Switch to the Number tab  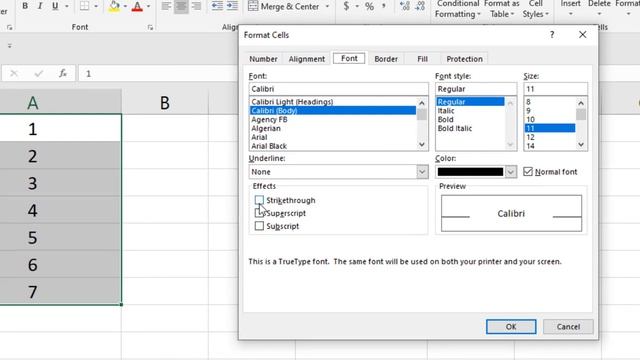click(263, 59)
